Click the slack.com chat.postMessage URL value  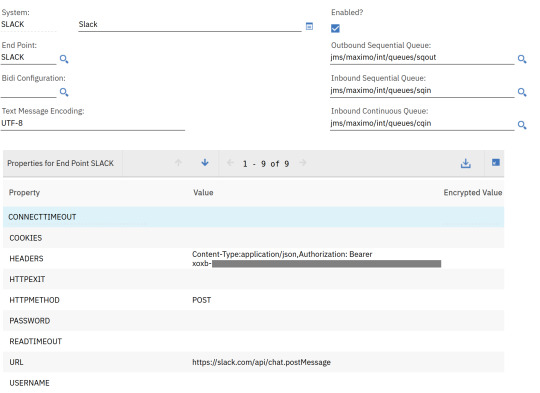261,362
